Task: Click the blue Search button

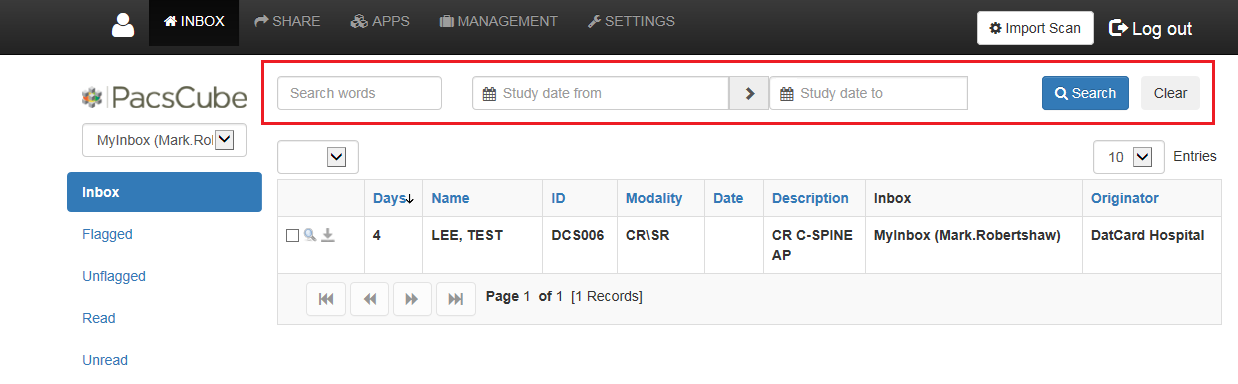Action: point(1085,93)
